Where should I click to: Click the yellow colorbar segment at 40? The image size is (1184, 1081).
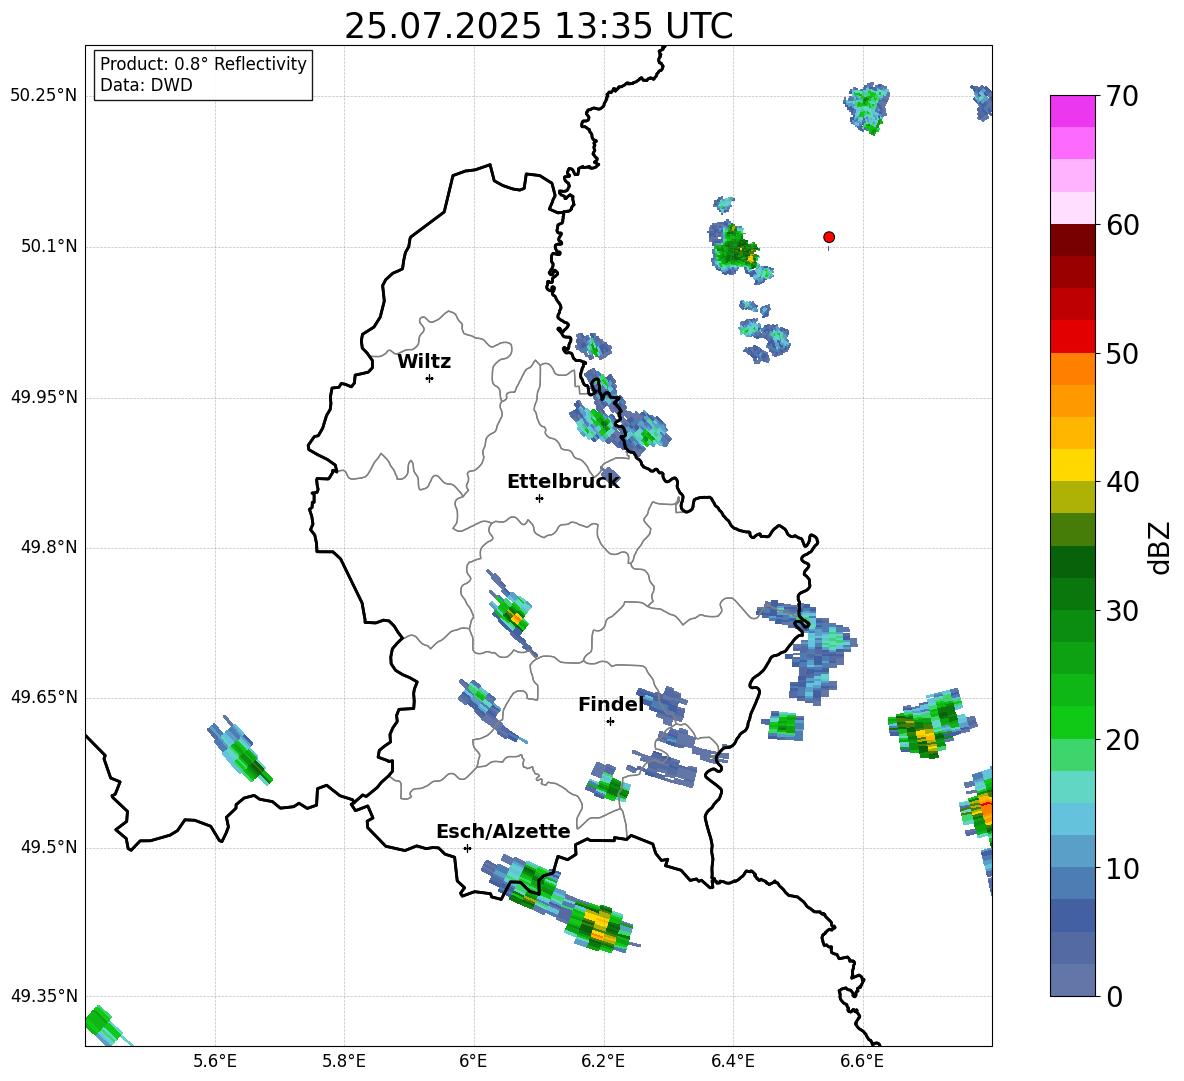click(1072, 465)
